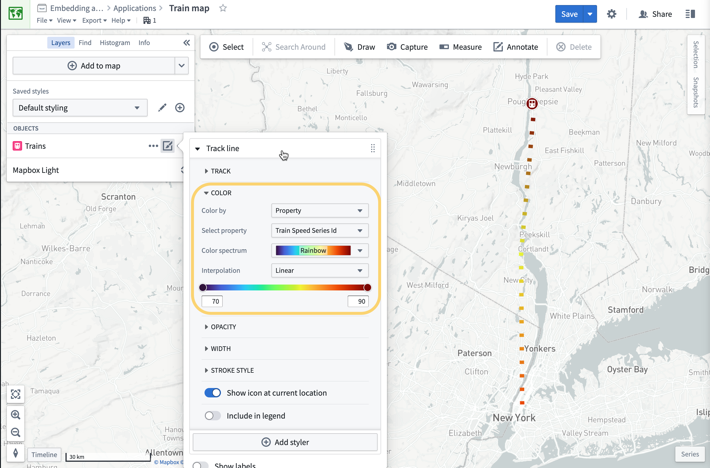Screen dimensions: 710x468
Task: Open the Save button dropdown arrow
Action: [590, 14]
